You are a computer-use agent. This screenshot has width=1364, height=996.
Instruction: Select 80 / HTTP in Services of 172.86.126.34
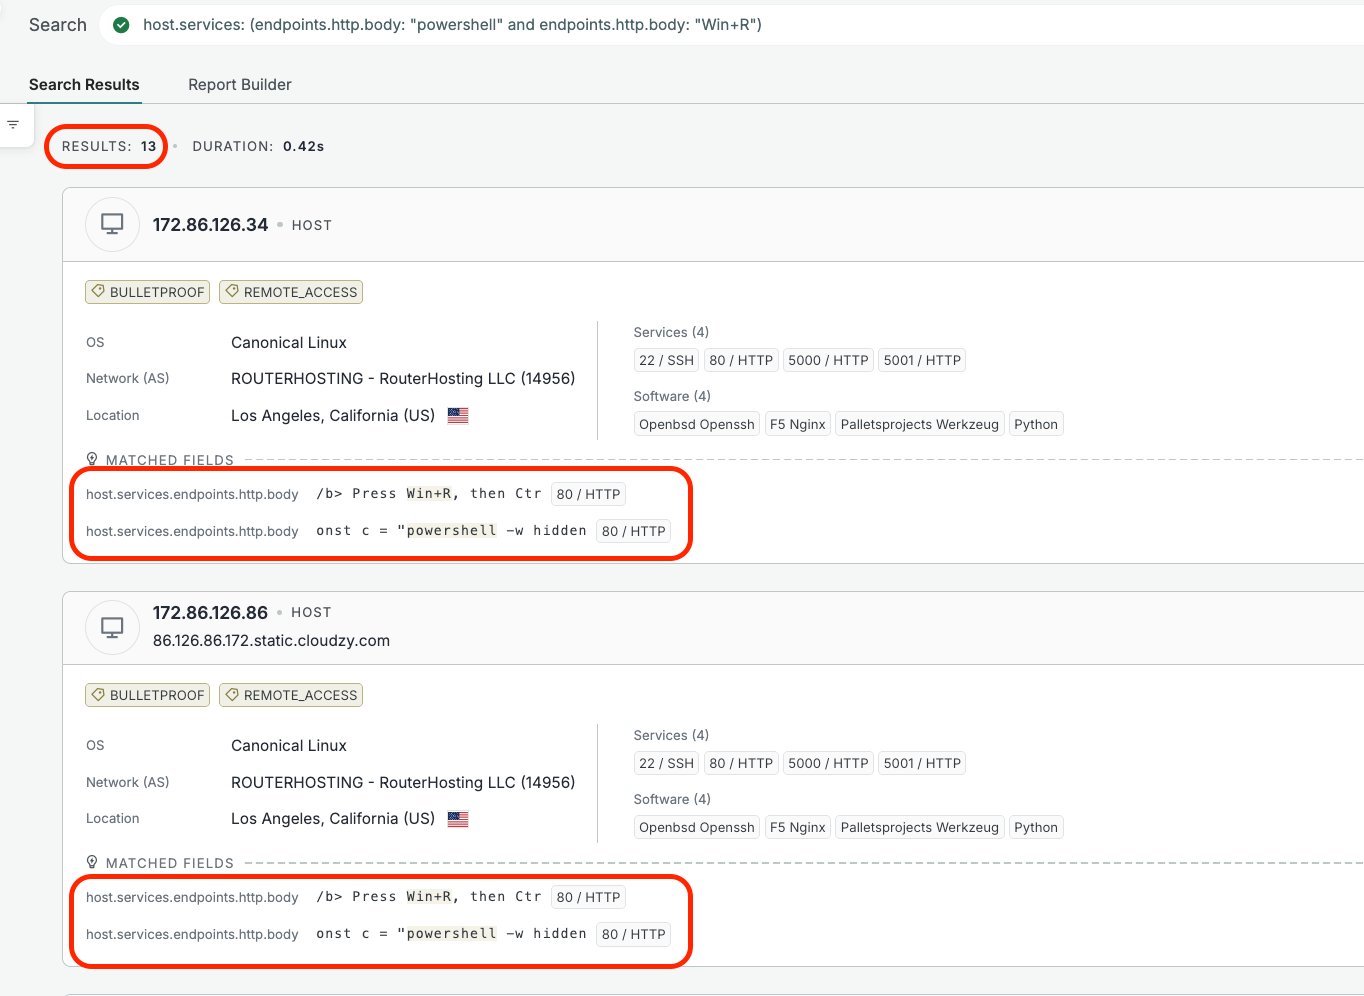[x=741, y=360]
